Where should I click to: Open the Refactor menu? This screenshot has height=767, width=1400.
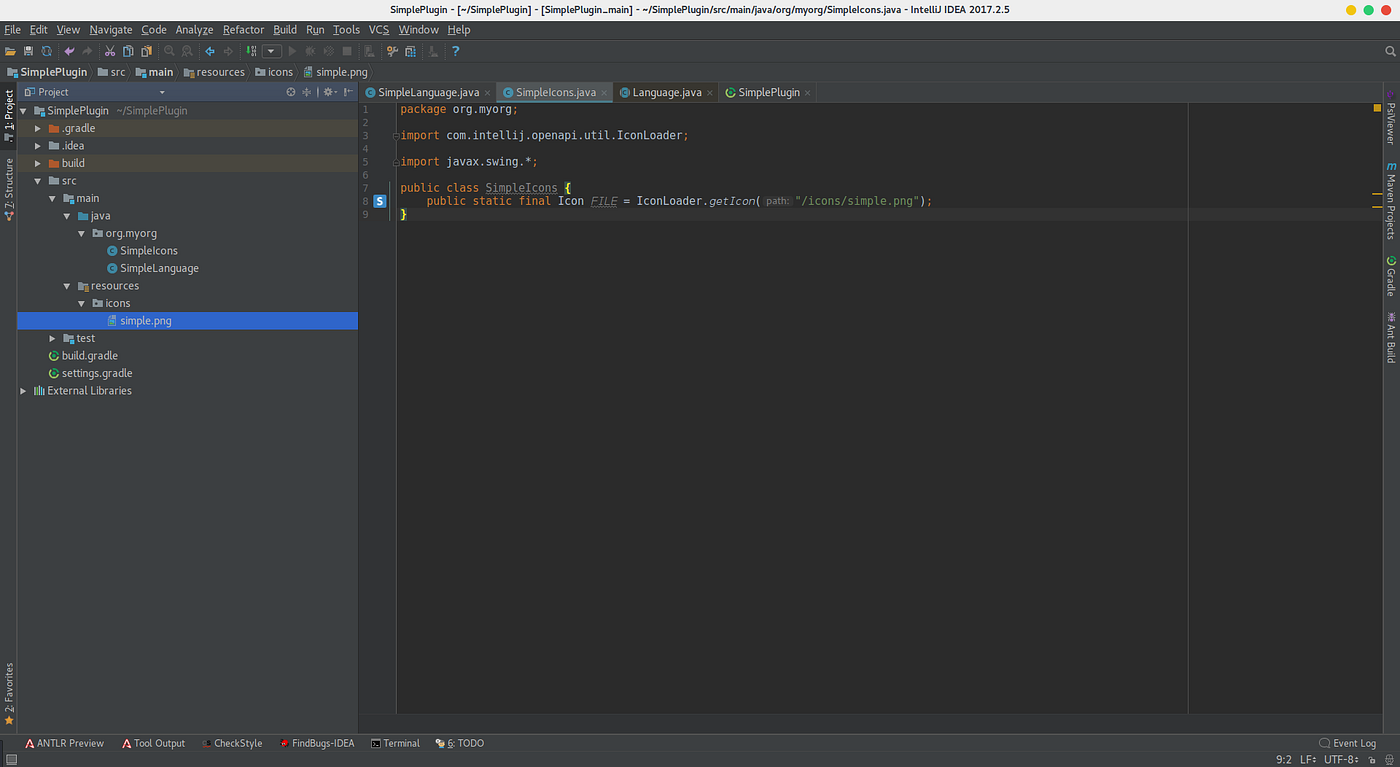pyautogui.click(x=243, y=29)
